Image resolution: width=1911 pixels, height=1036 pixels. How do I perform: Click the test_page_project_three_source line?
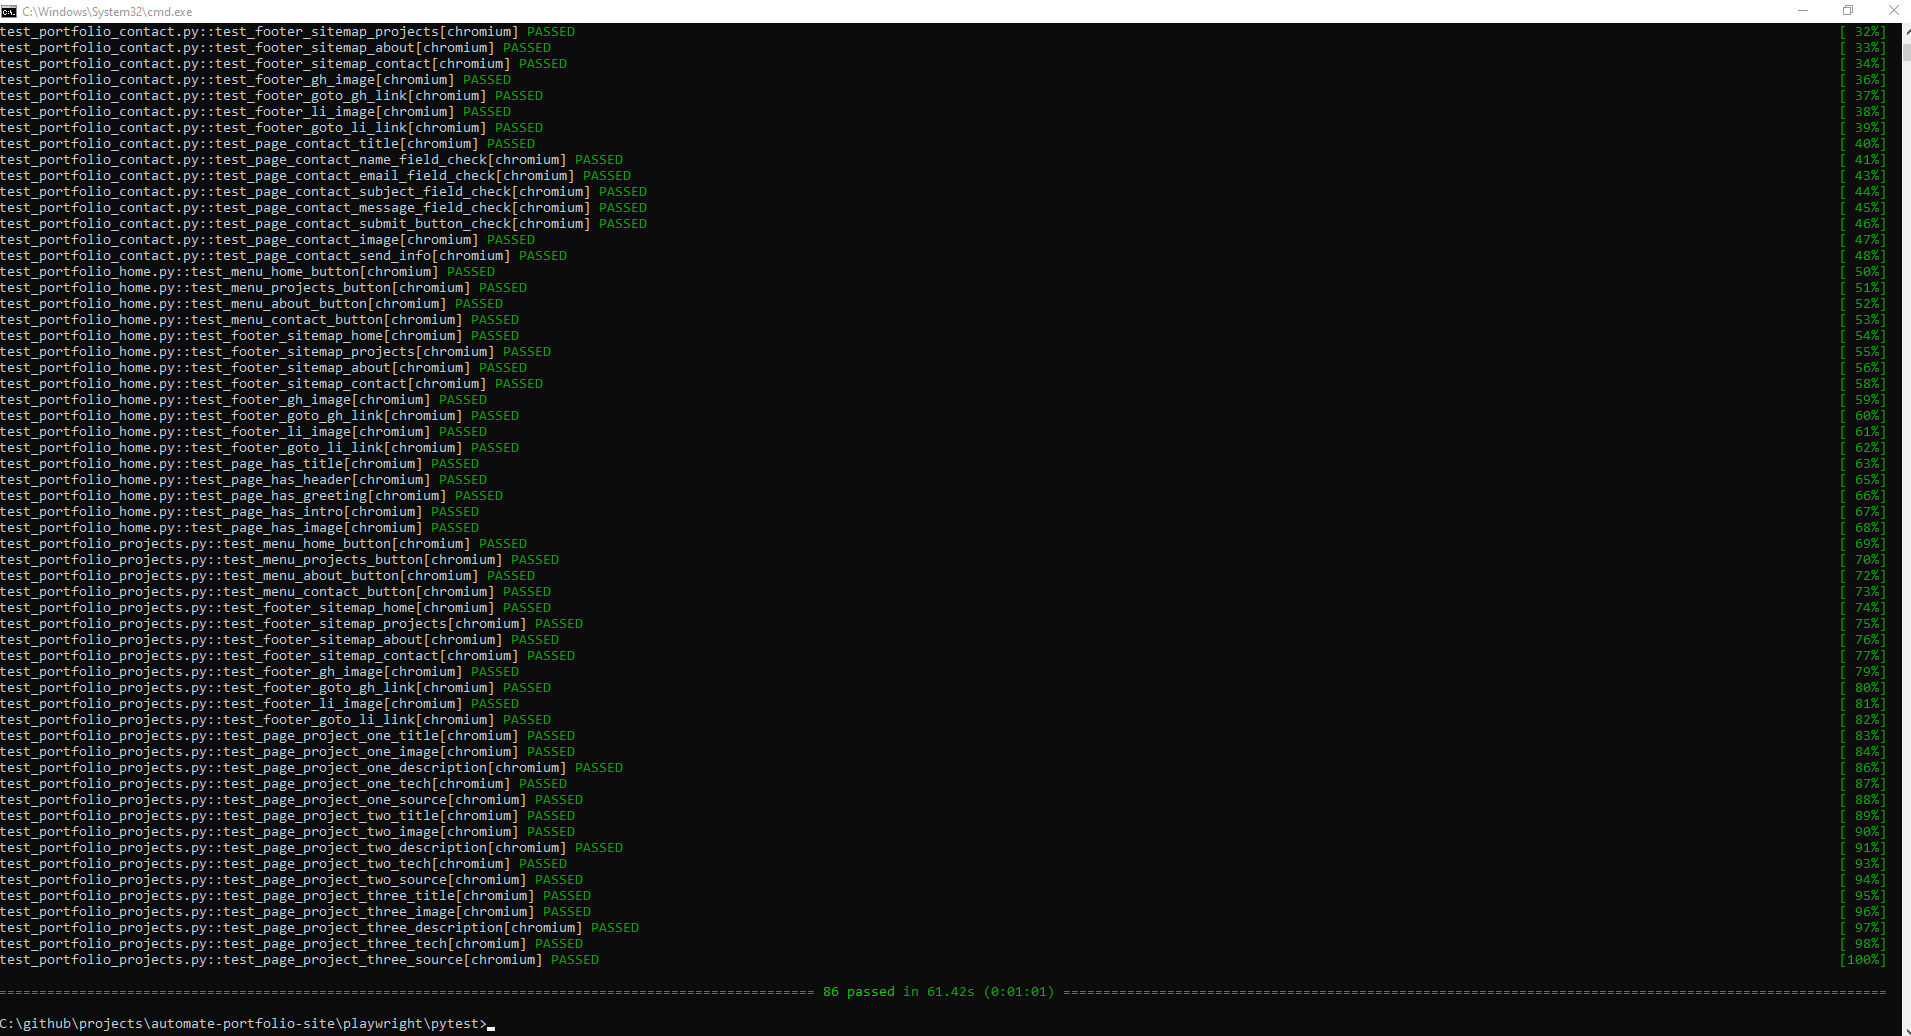click(x=299, y=960)
